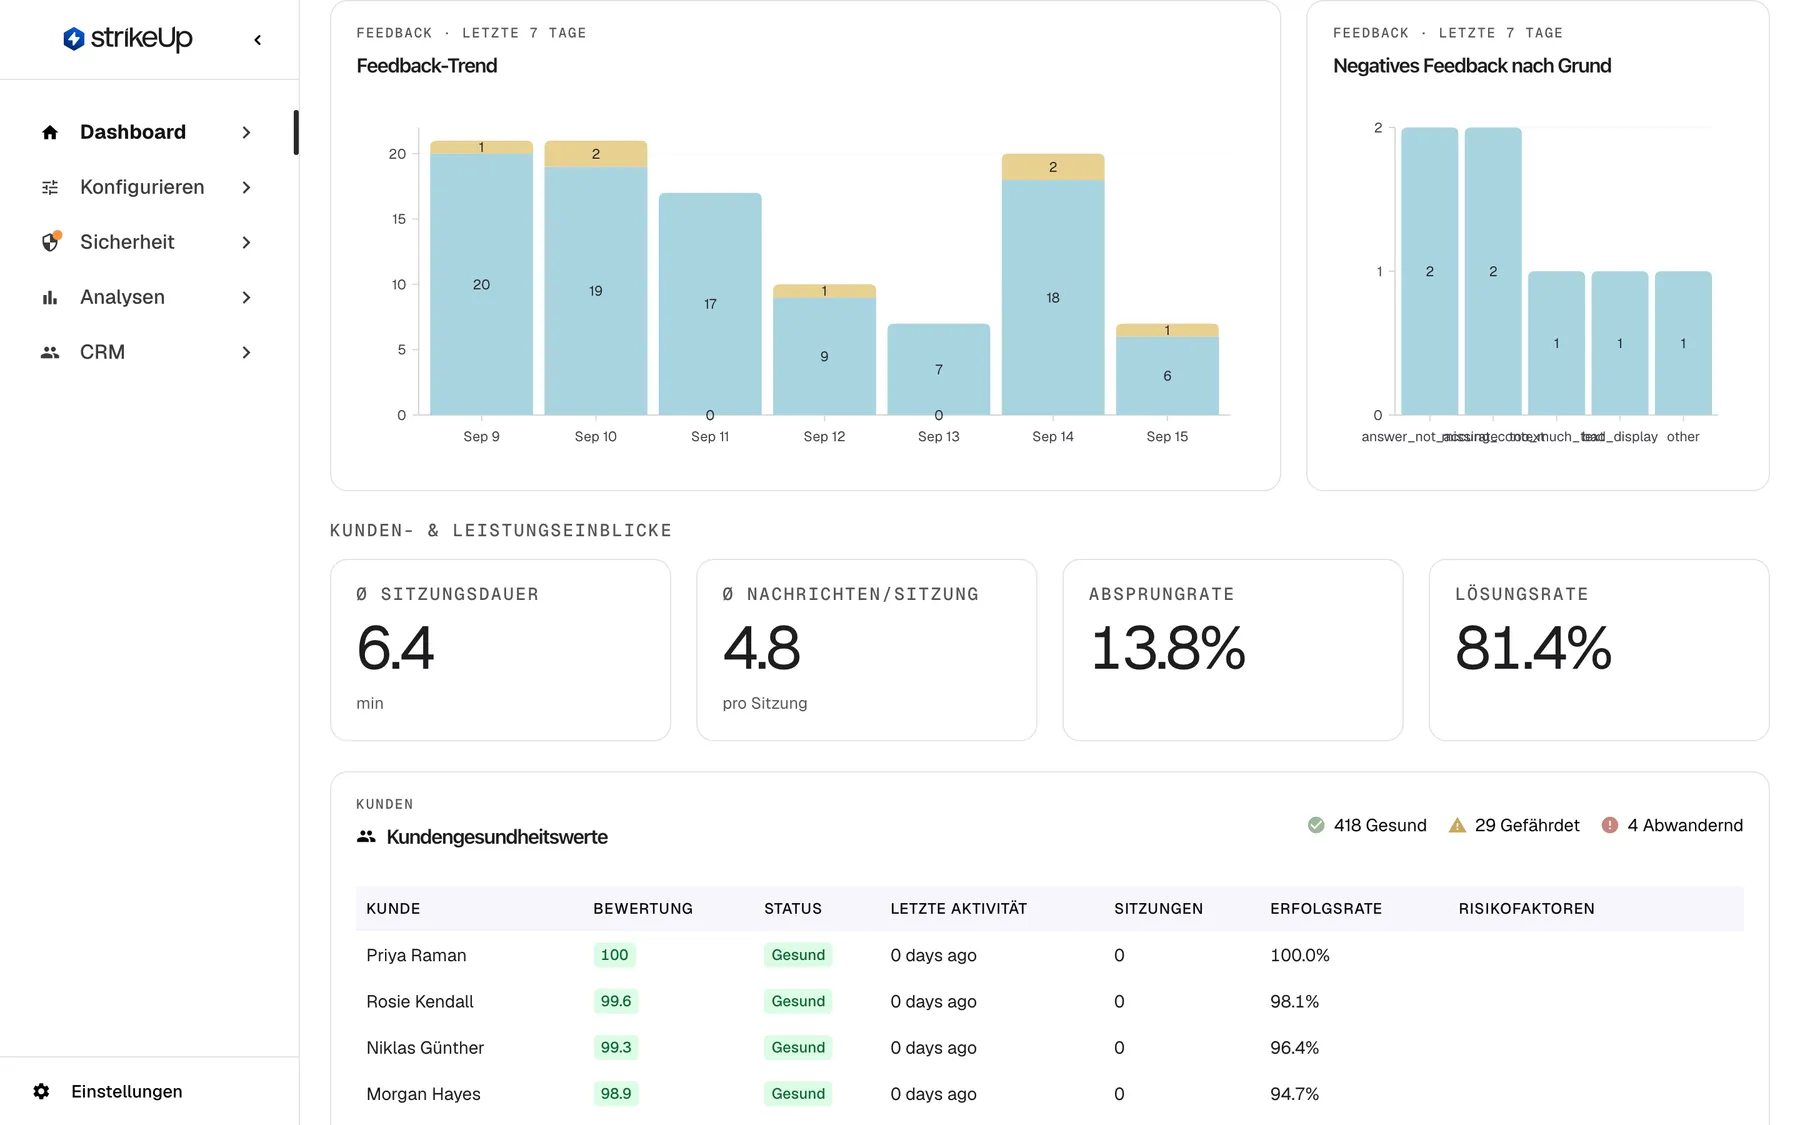Click Gesund status in Niklas Günther row
The width and height of the screenshot is (1800, 1125).
(798, 1047)
